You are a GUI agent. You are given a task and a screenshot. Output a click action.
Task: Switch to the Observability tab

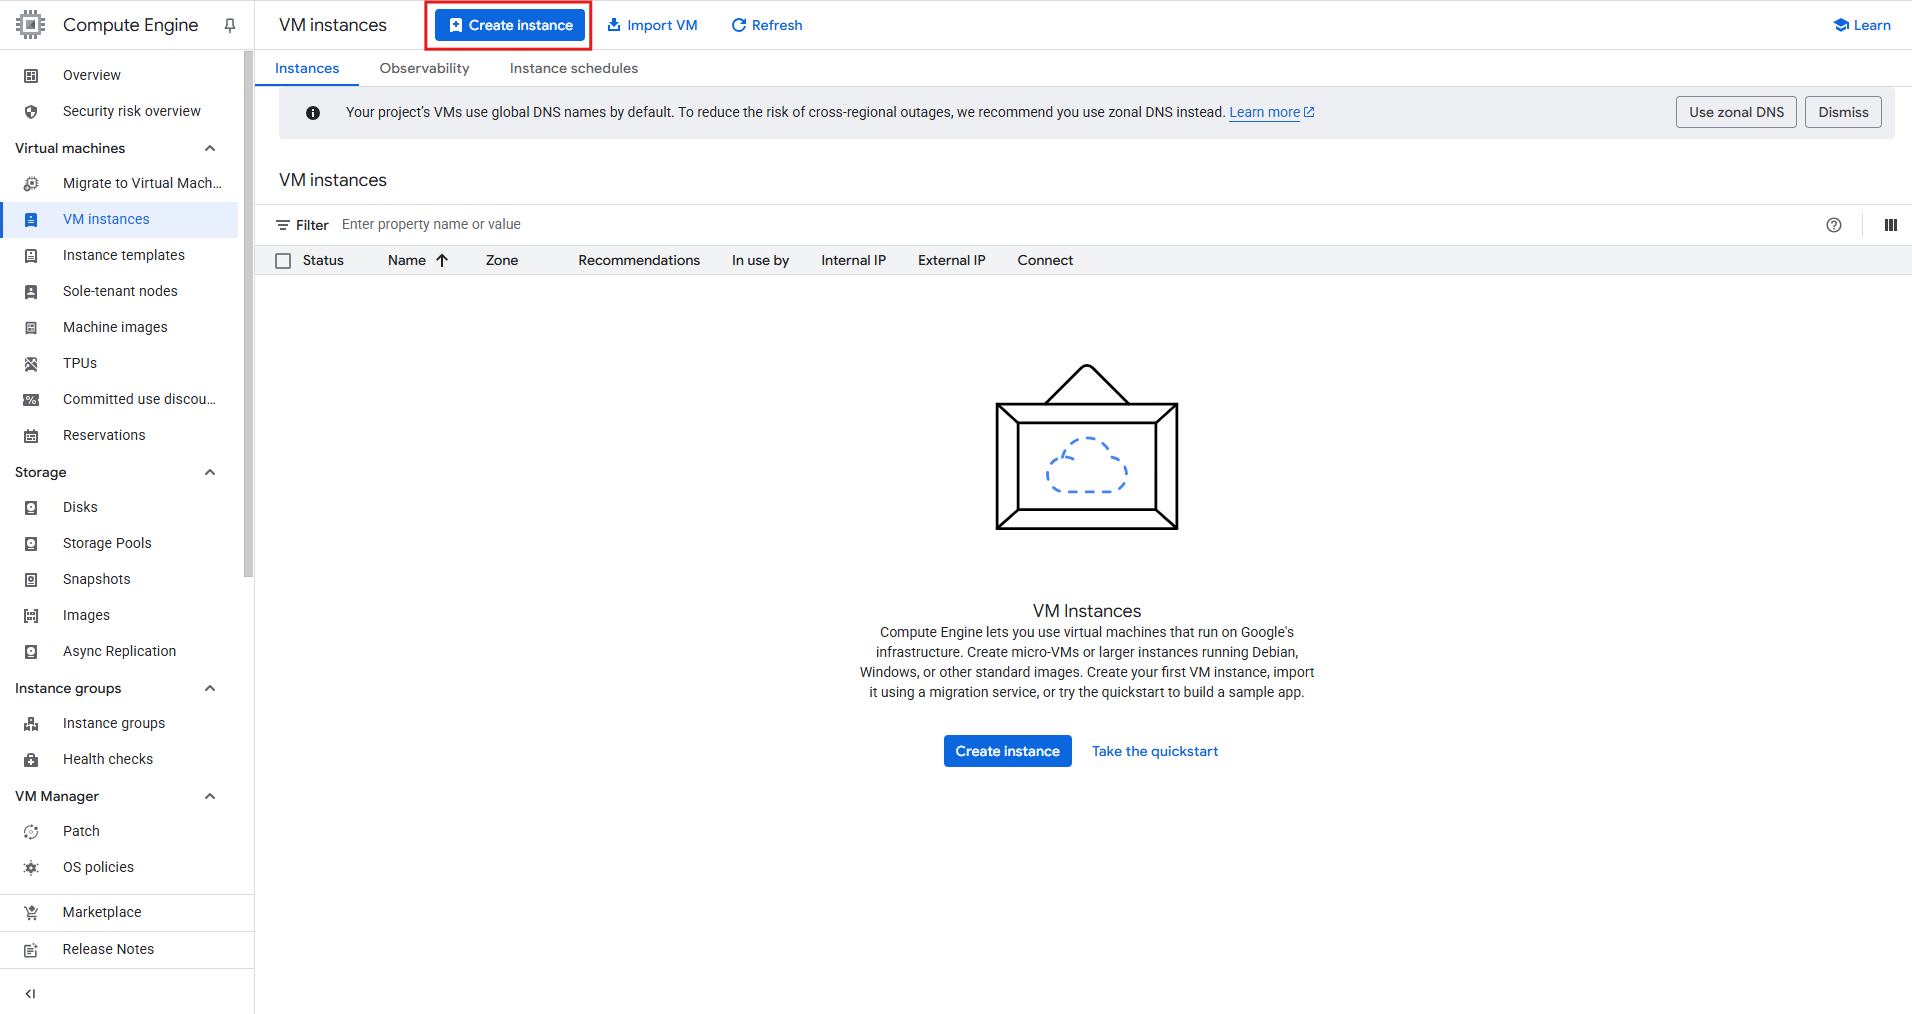[x=424, y=68]
